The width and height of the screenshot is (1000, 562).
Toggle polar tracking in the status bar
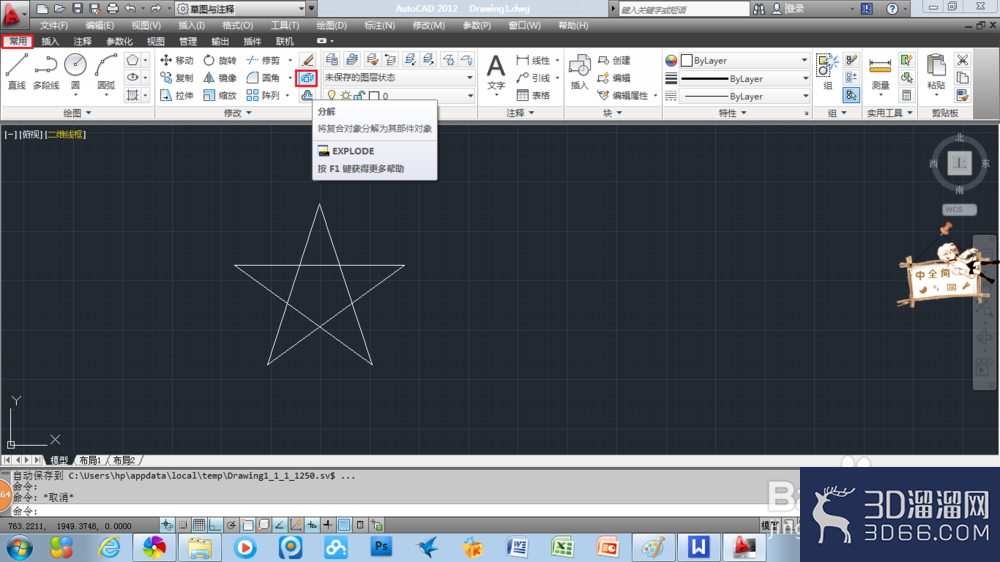pos(231,525)
